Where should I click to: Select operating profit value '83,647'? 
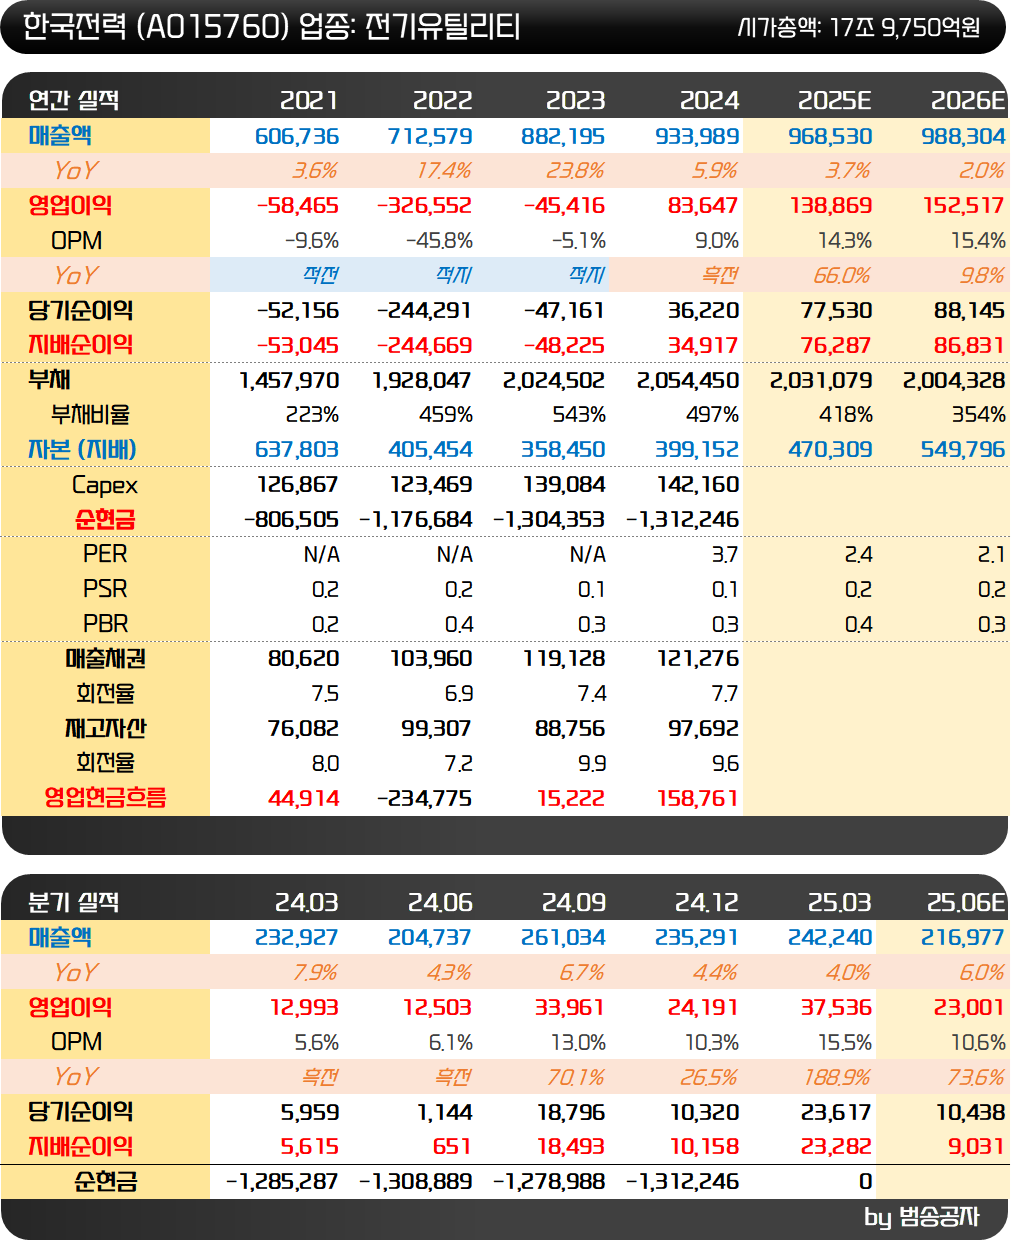click(703, 206)
